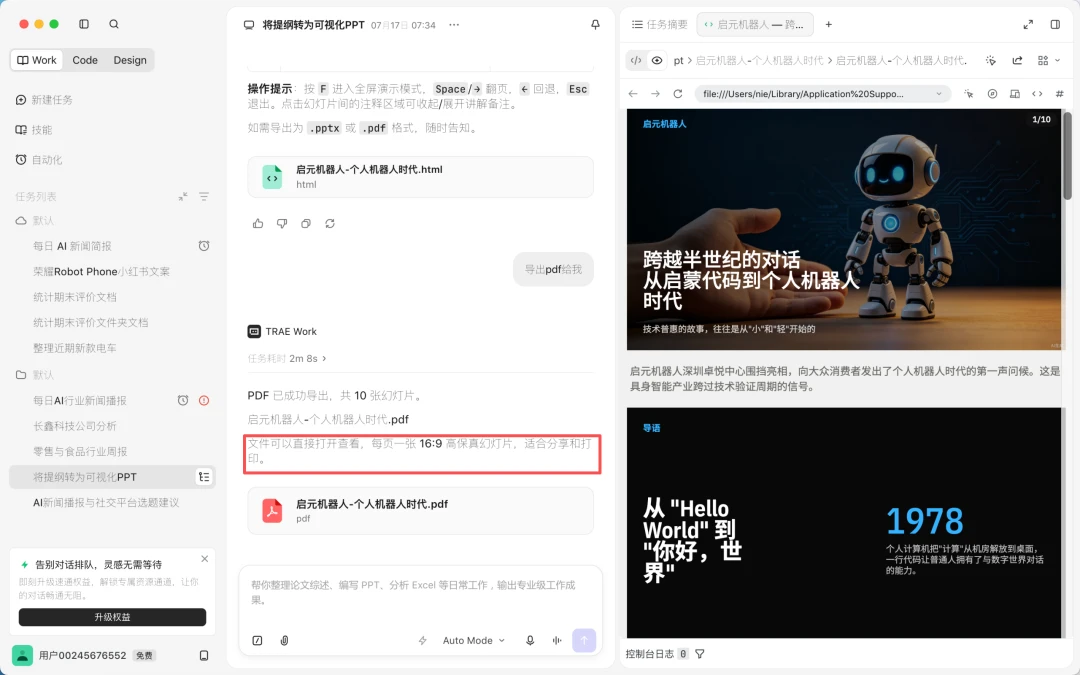
Task: Open the conversation's three-dots more menu
Action: (x=454, y=25)
